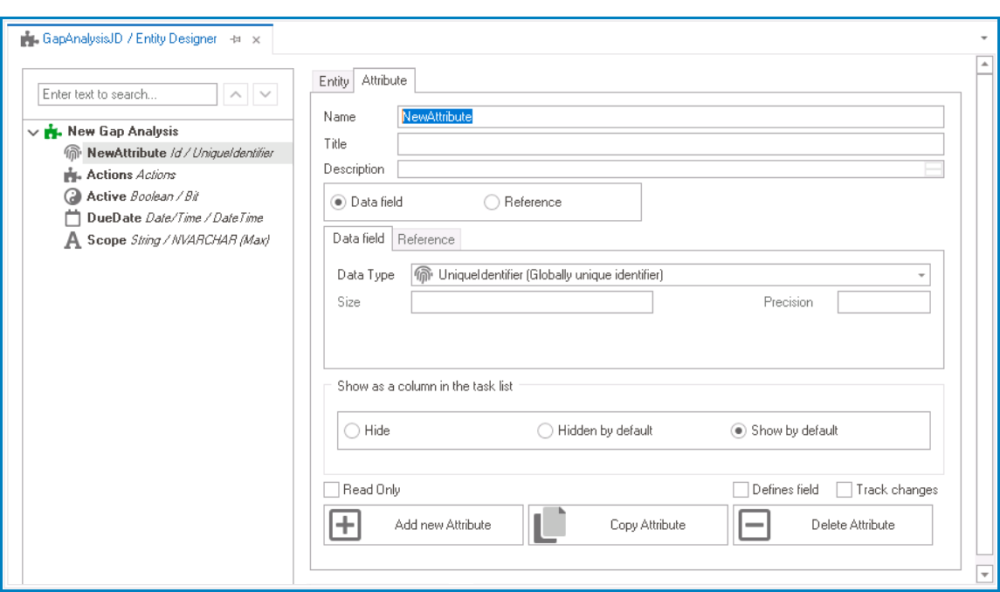Collapse the New Gap Analysis tree node
The height and width of the screenshot is (592, 1000).
click(34, 132)
